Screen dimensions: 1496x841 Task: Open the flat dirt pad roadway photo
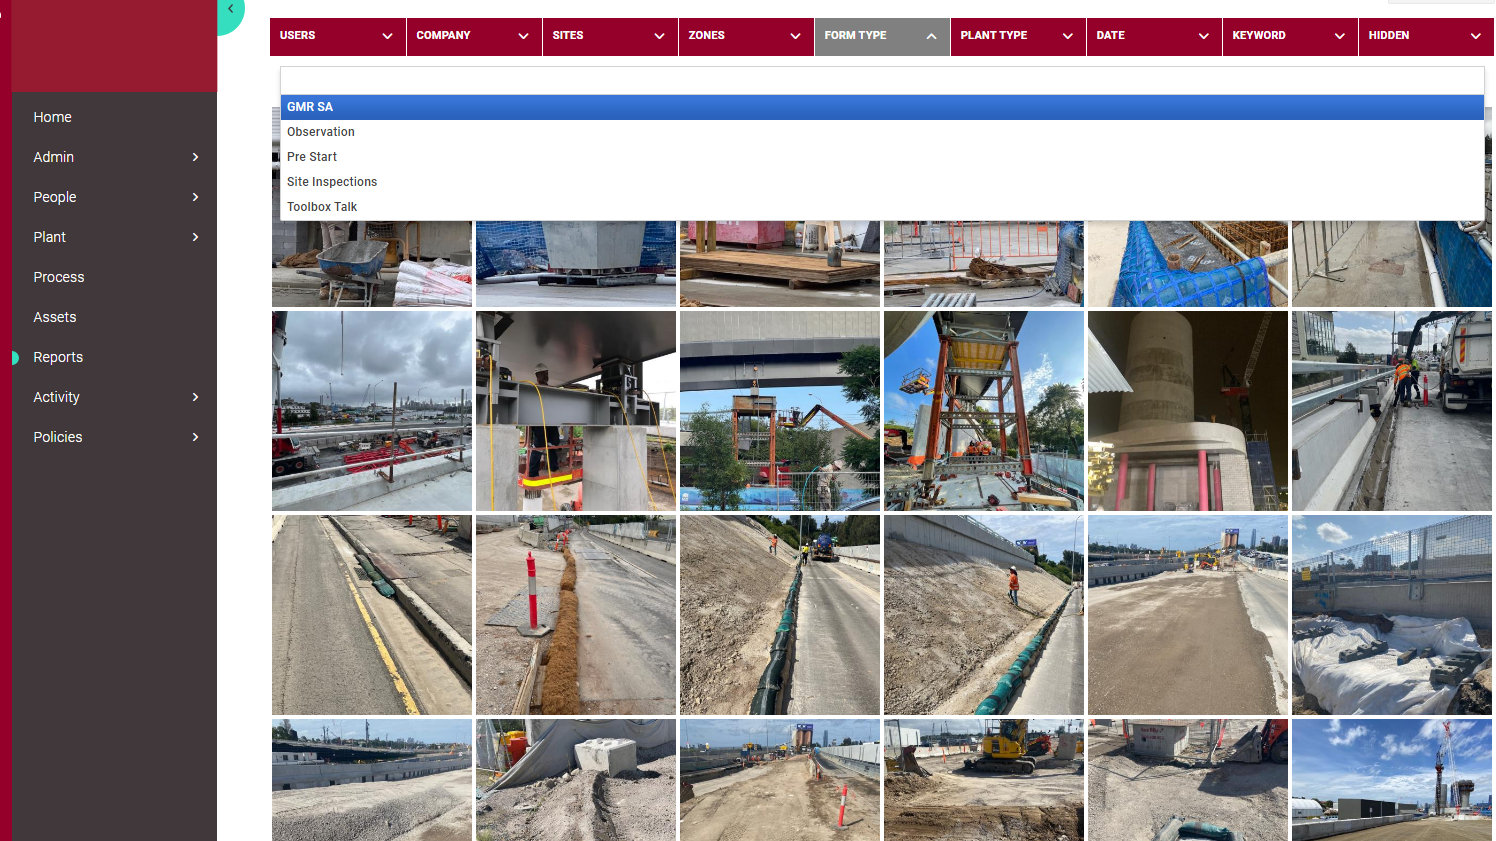1188,615
